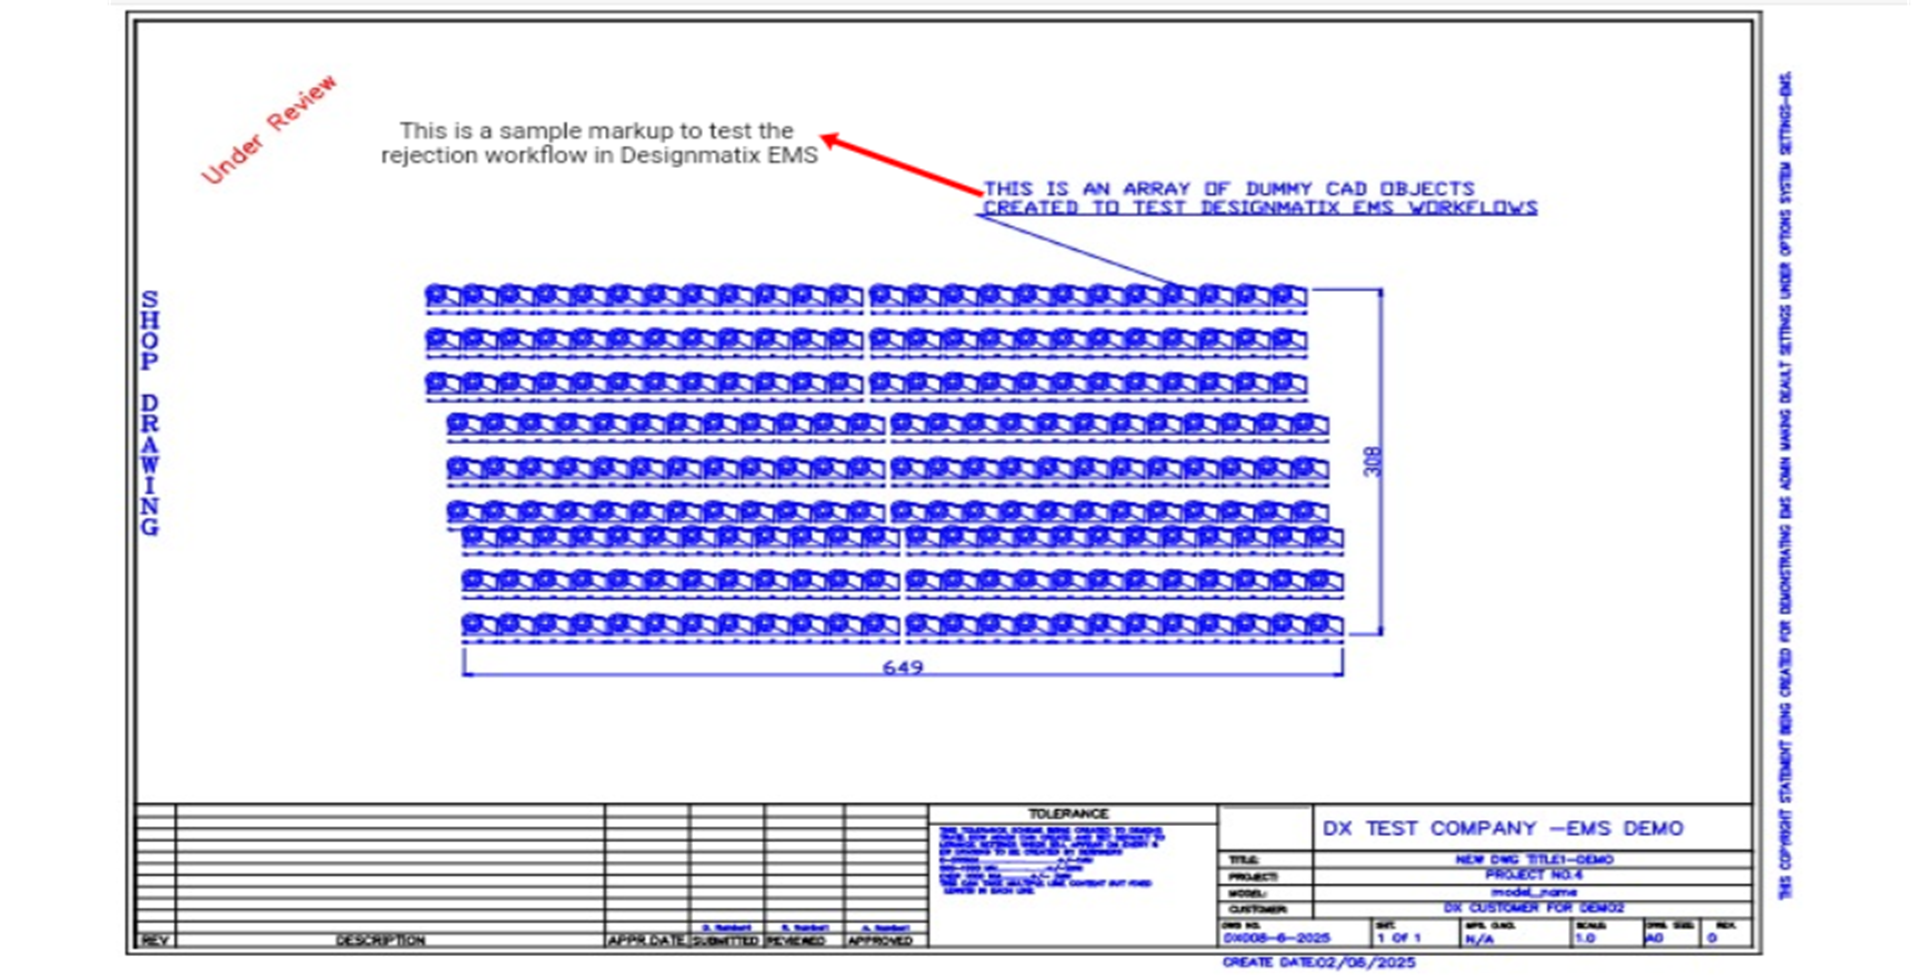Click the drawing title value field
Viewport: 1920px width, 975px height.
pos(1533,859)
